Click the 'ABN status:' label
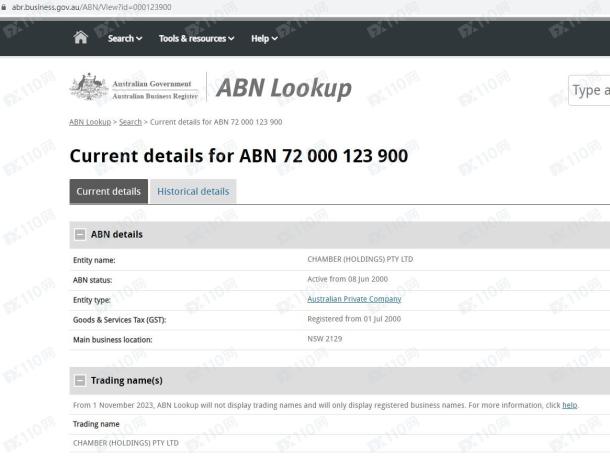The width and height of the screenshot is (610, 457). click(x=93, y=280)
